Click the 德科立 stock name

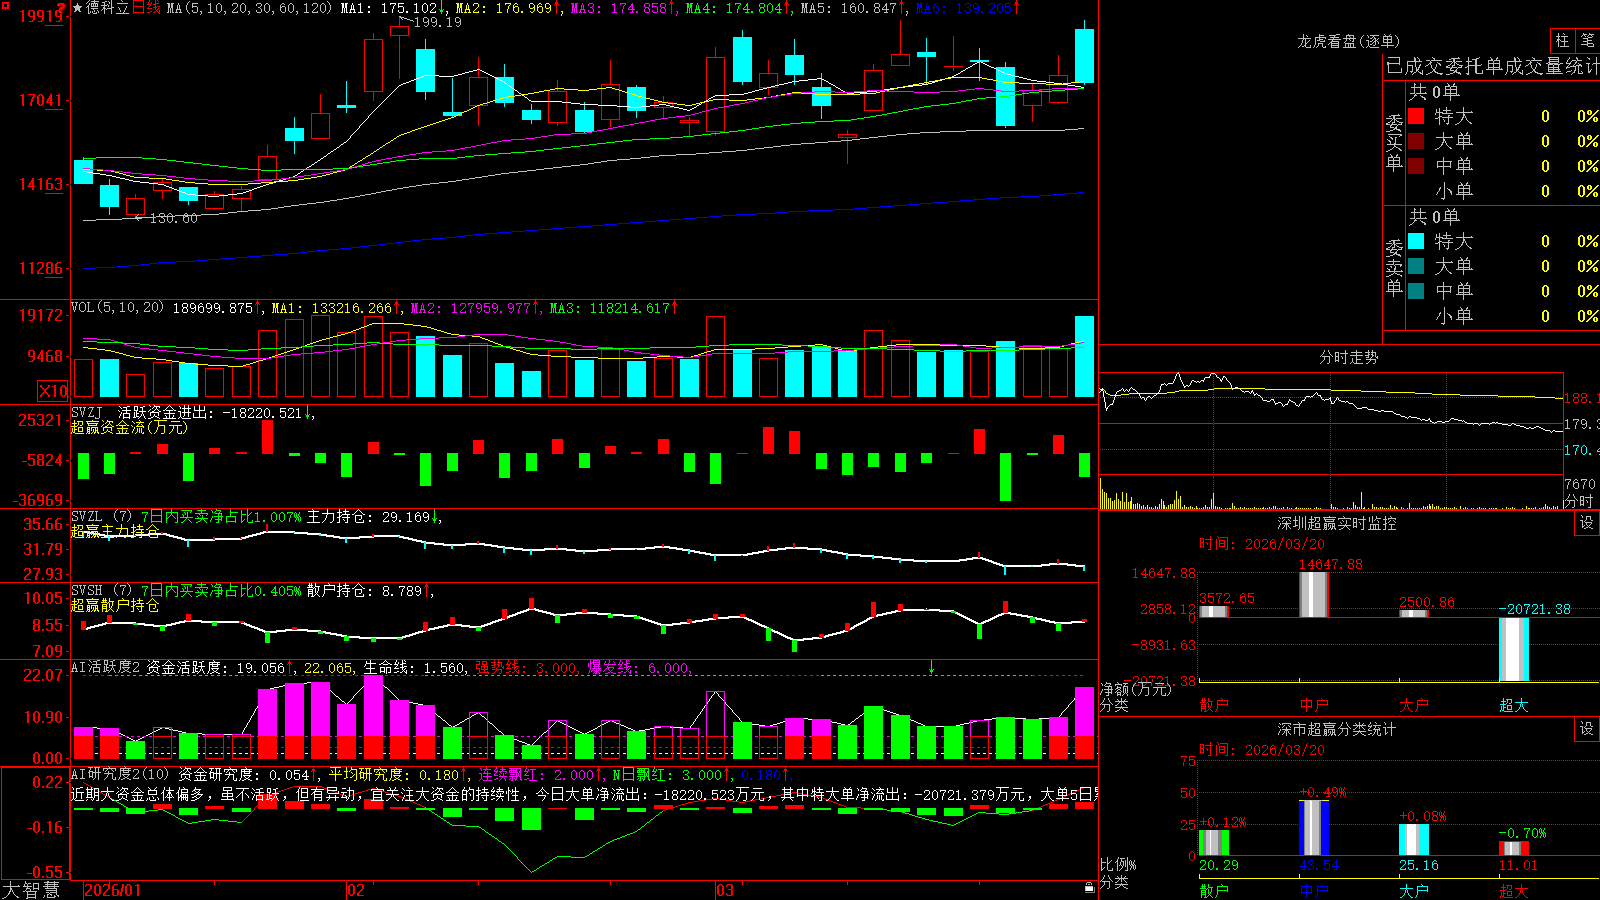[x=108, y=8]
